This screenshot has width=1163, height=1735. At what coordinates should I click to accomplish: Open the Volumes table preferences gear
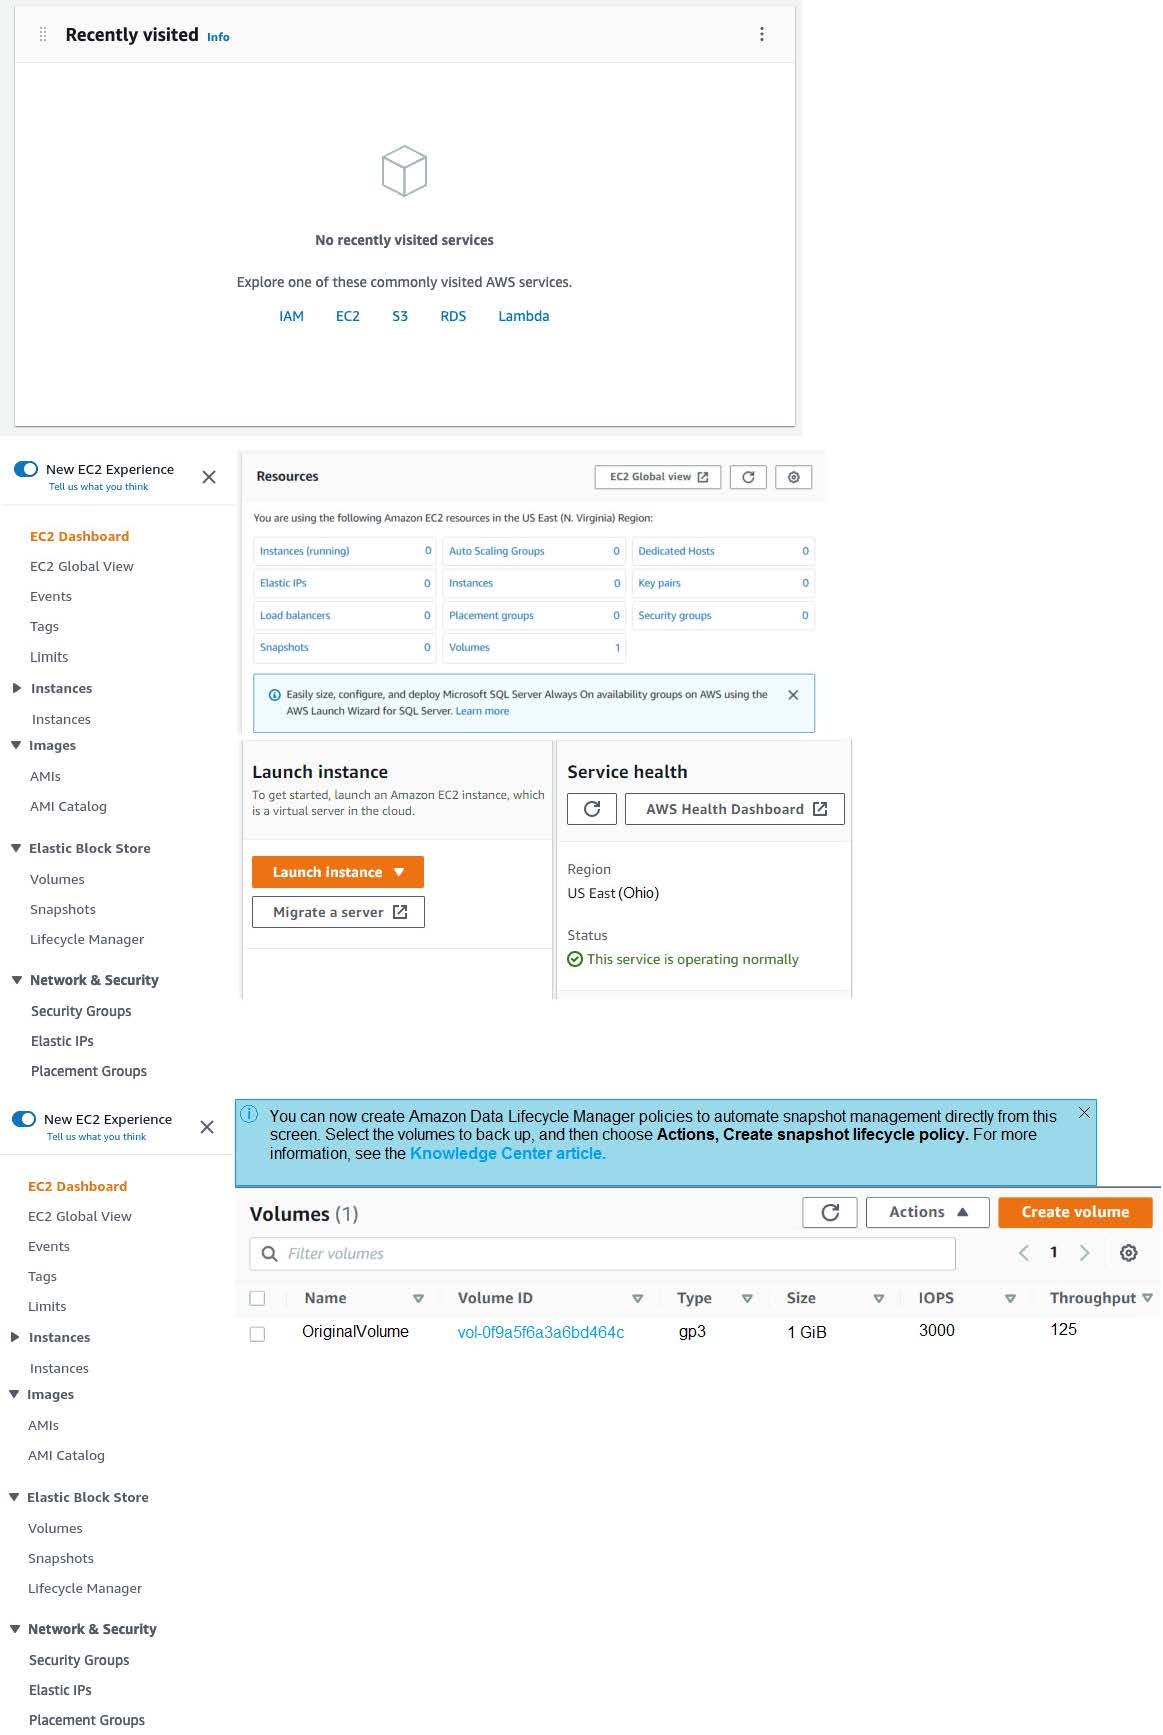point(1129,1253)
